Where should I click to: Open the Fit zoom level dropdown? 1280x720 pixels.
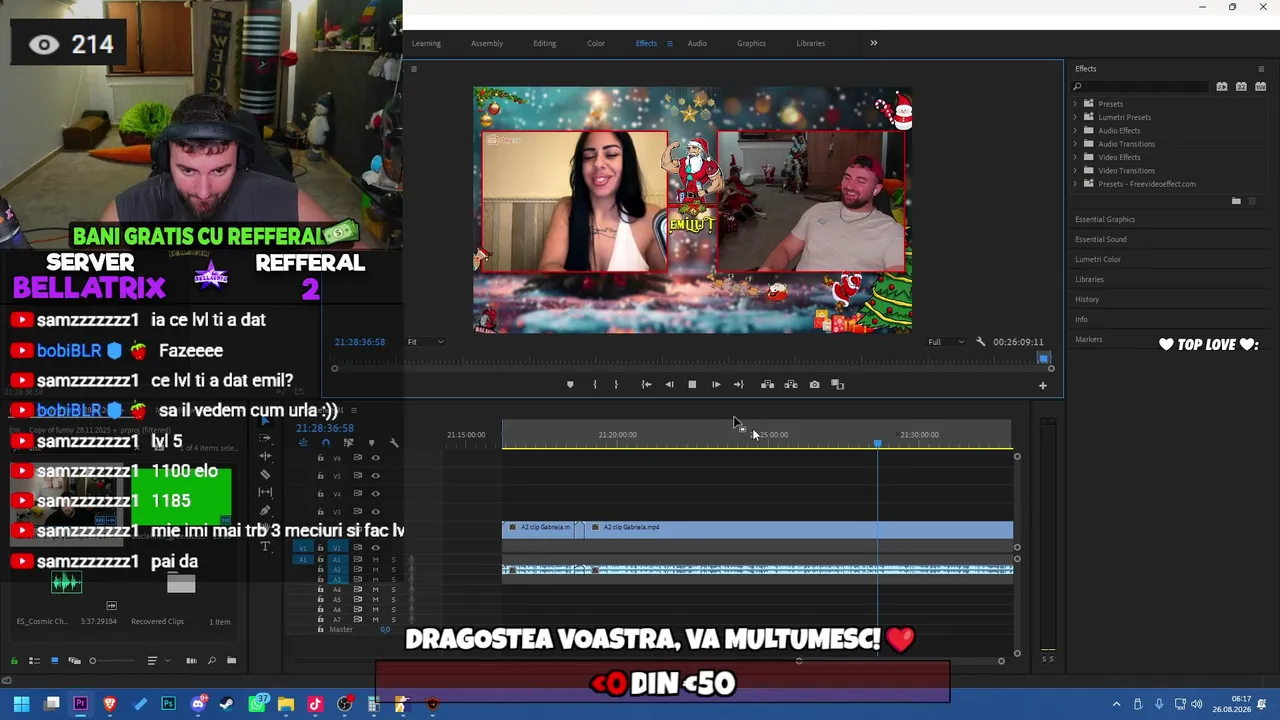click(426, 342)
